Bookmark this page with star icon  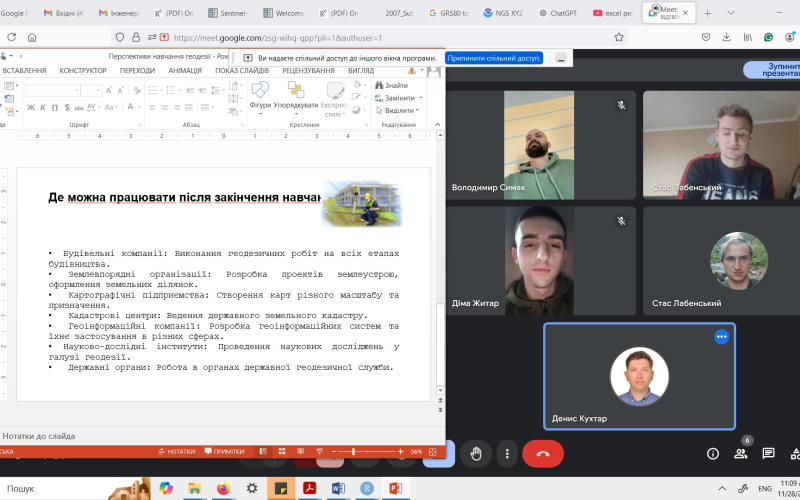tap(618, 37)
